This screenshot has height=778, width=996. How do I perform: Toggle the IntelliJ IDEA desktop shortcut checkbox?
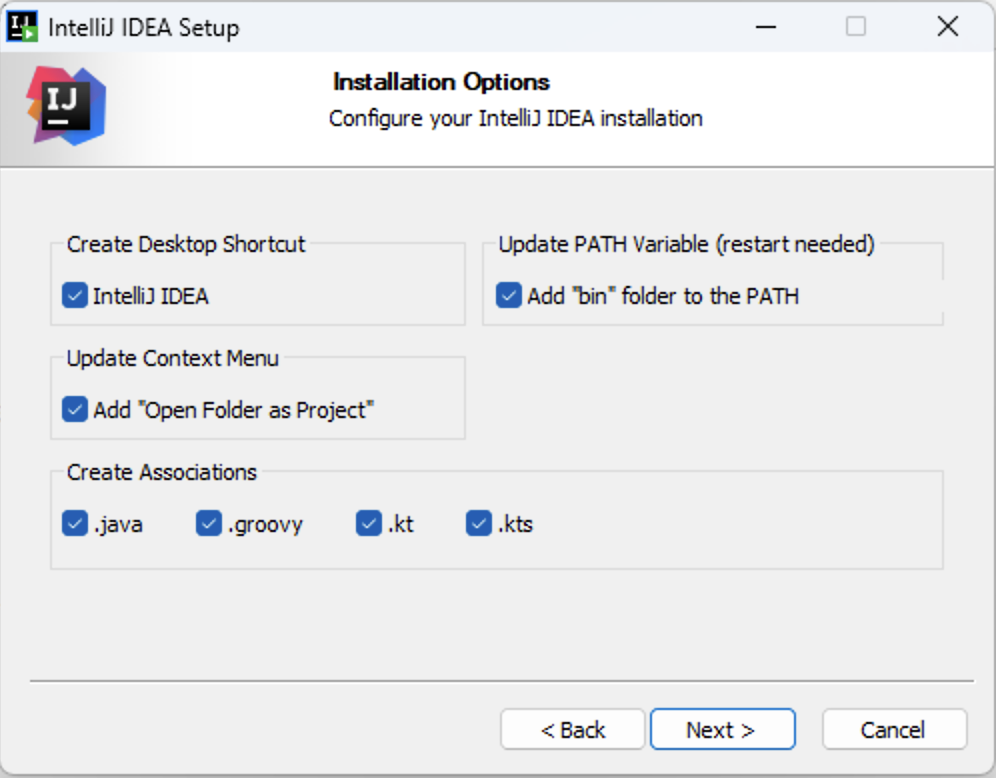[75, 296]
